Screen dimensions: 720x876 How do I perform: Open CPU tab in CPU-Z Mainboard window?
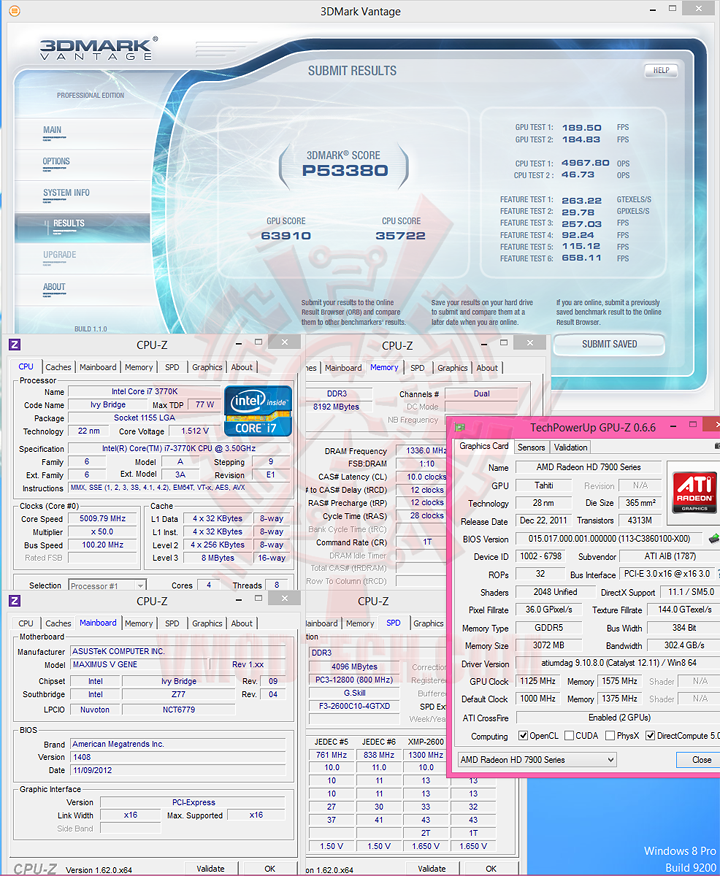click(x=26, y=623)
